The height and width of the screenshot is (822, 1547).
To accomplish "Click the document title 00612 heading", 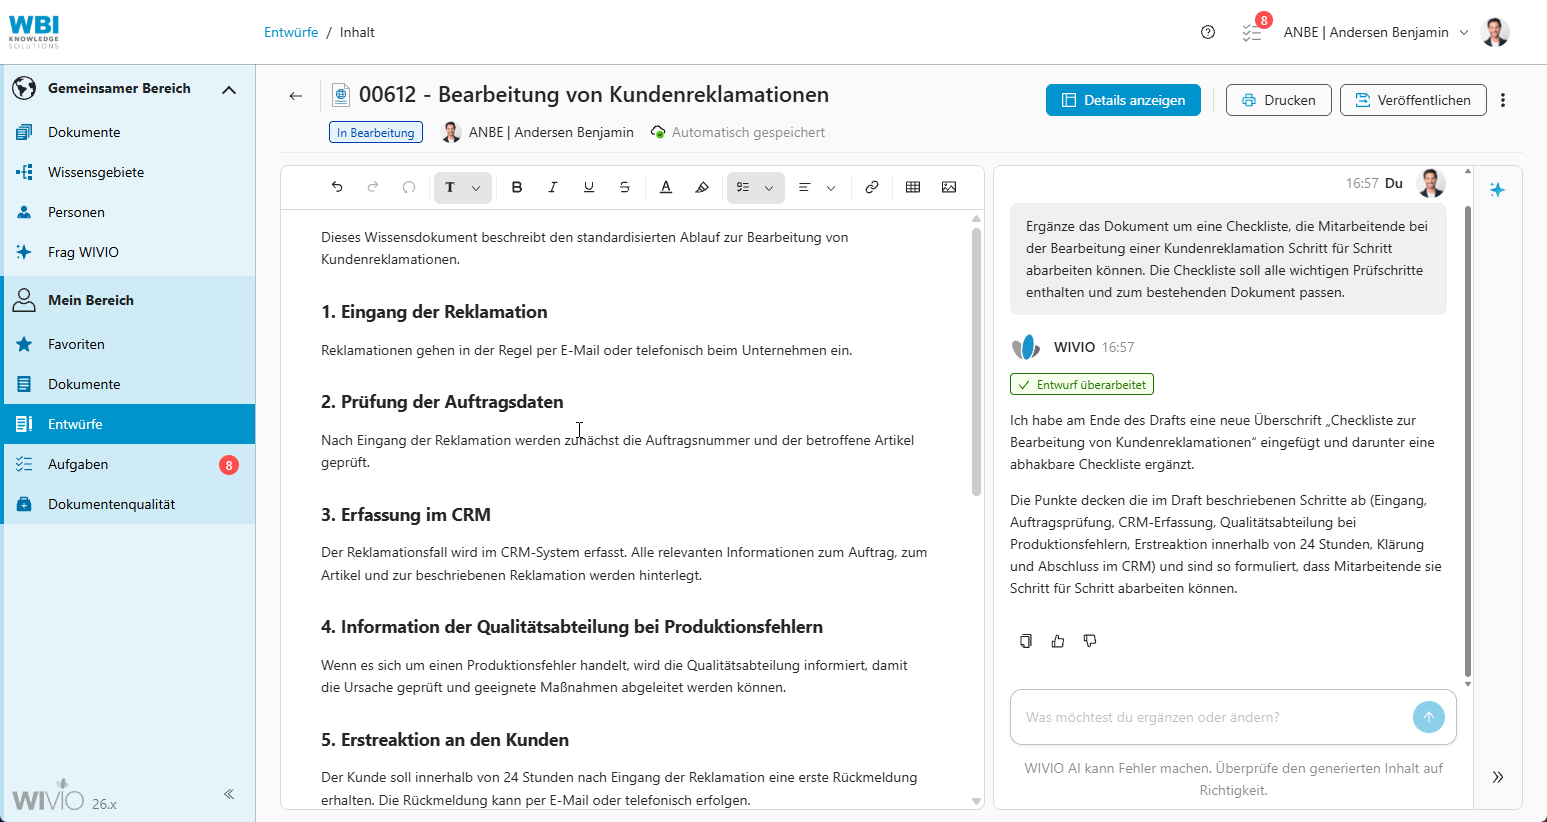I will (594, 95).
